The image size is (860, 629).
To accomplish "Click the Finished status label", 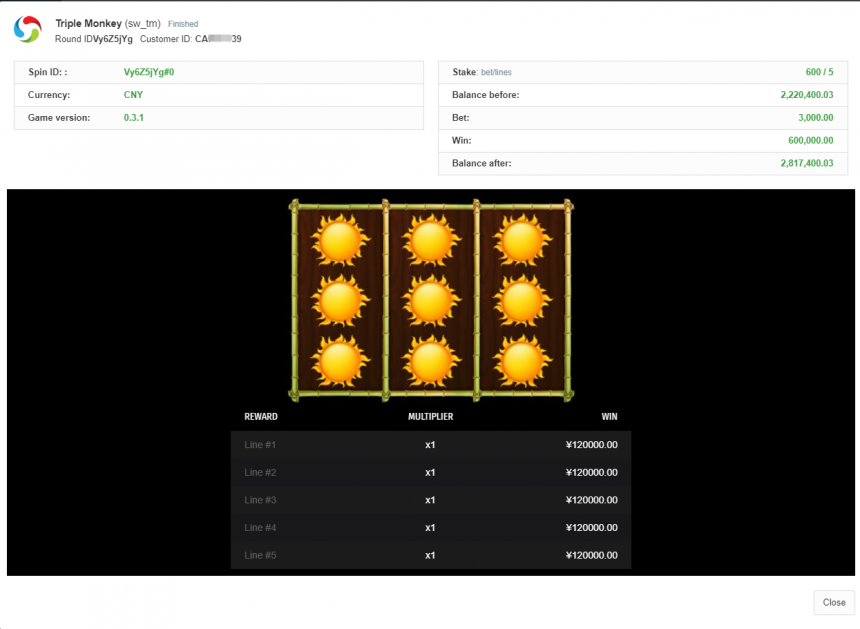I will (x=183, y=24).
